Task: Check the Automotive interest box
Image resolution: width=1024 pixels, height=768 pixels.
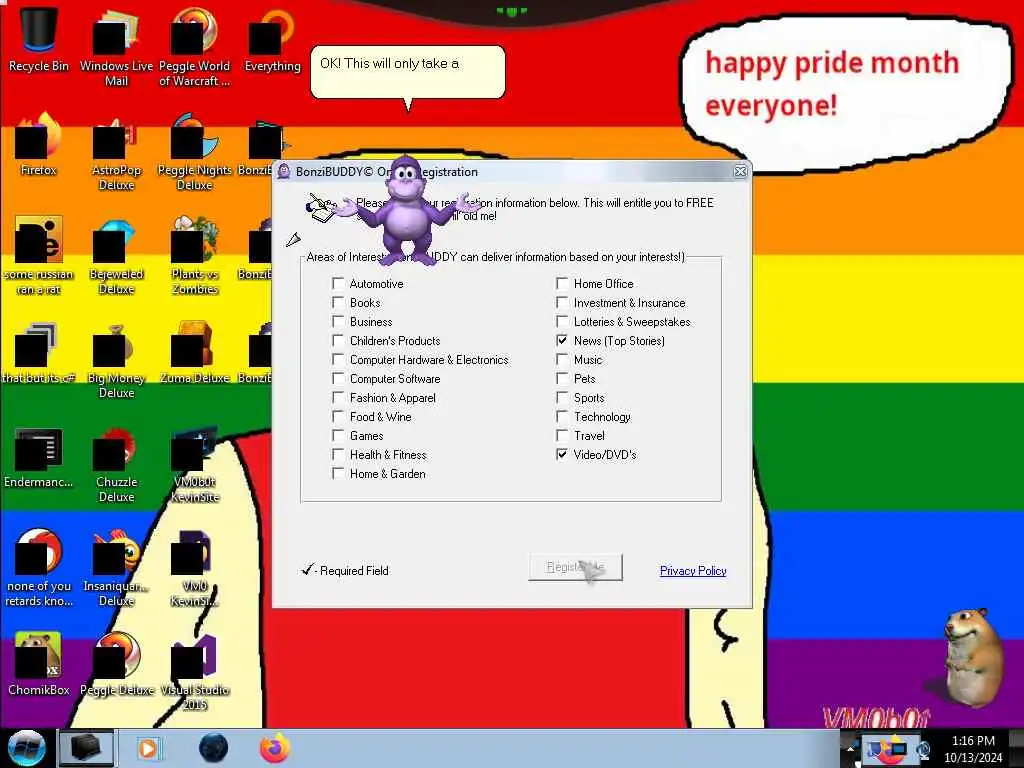Action: 338,283
